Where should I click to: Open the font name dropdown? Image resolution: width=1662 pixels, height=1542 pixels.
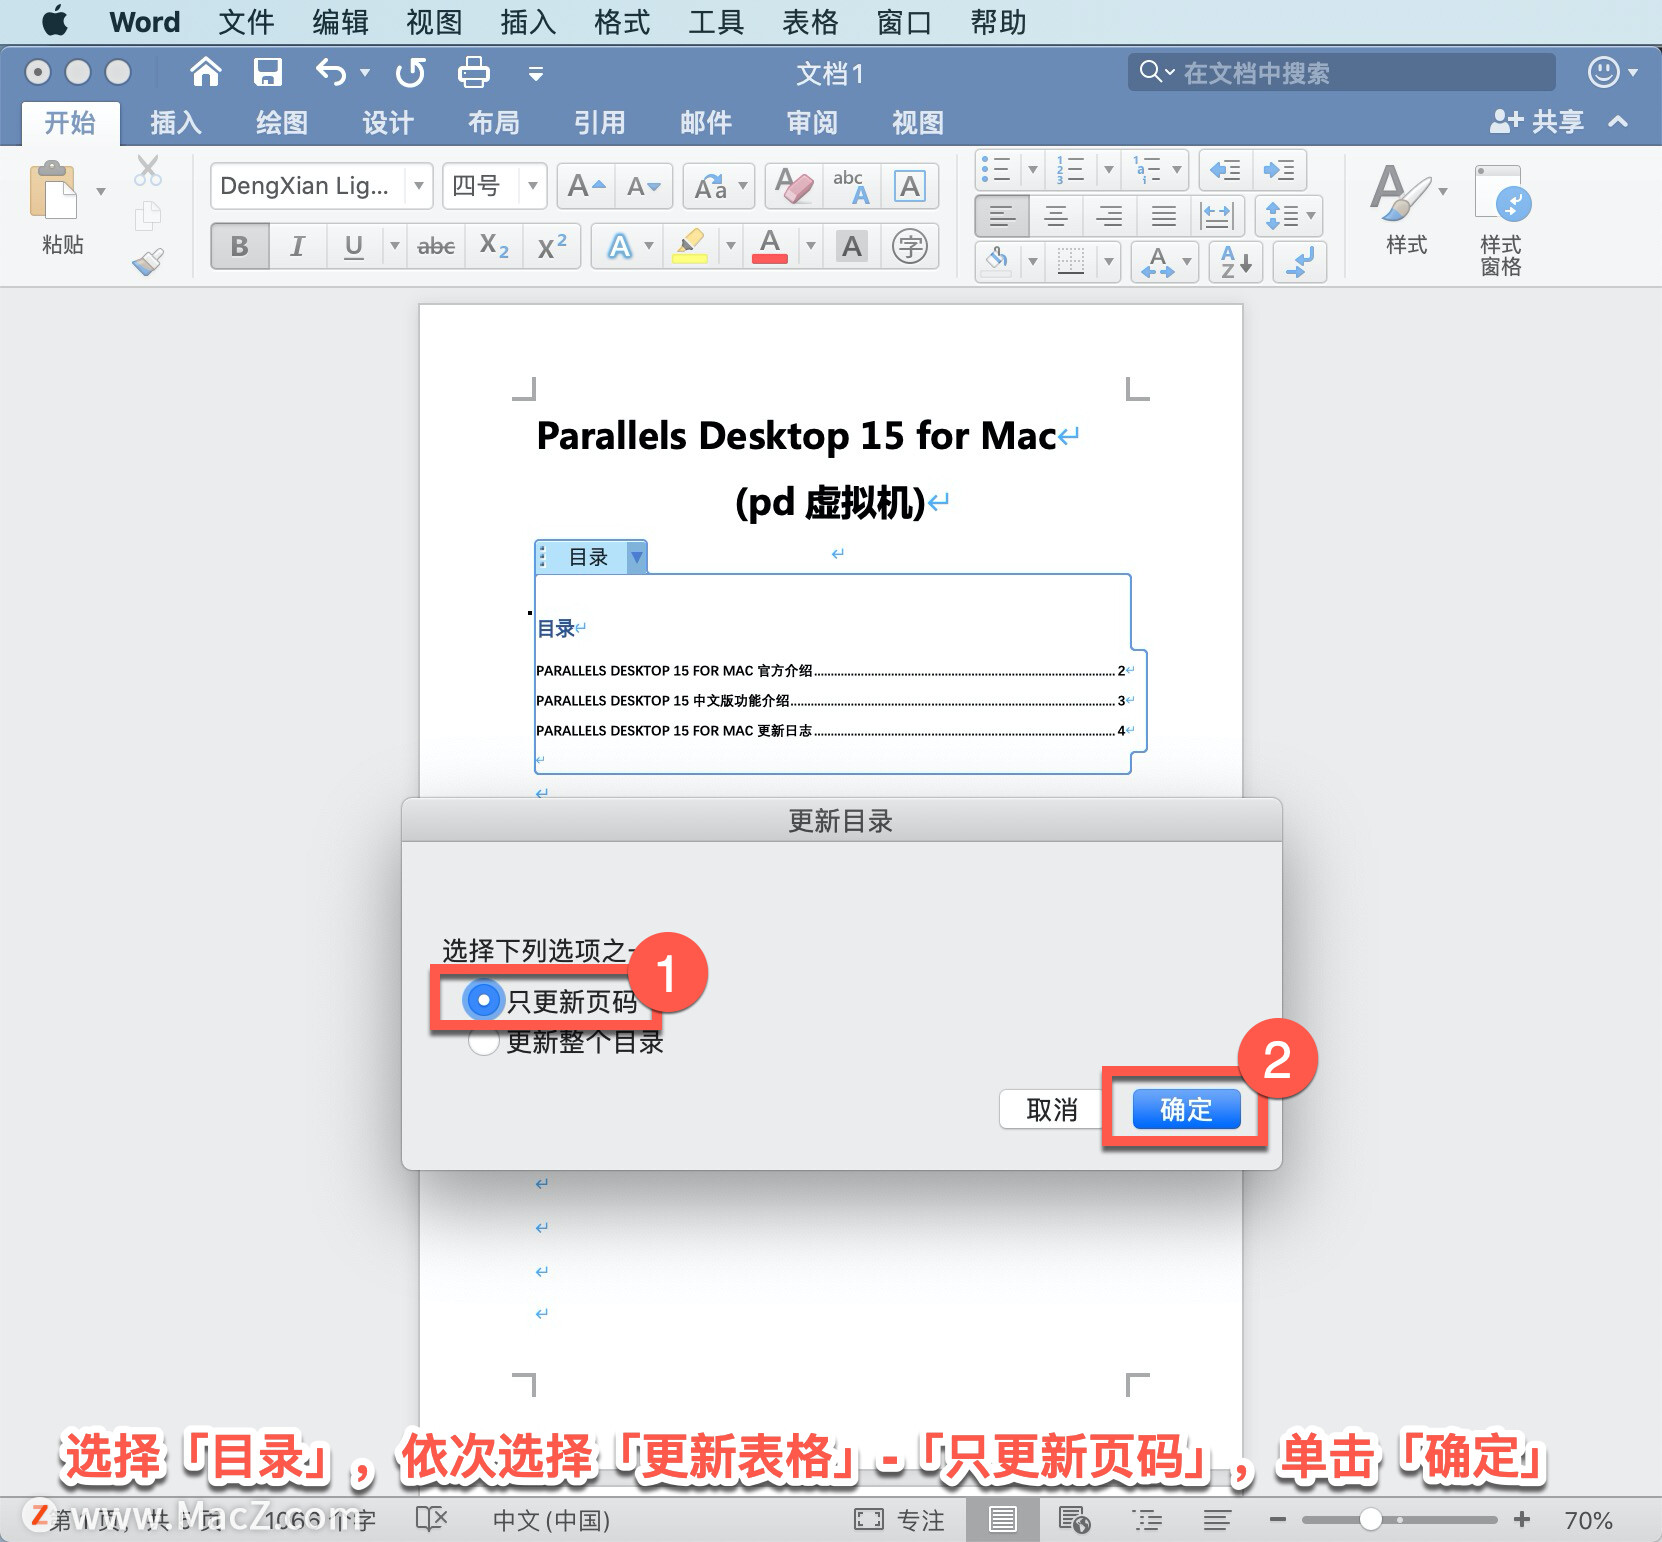418,186
